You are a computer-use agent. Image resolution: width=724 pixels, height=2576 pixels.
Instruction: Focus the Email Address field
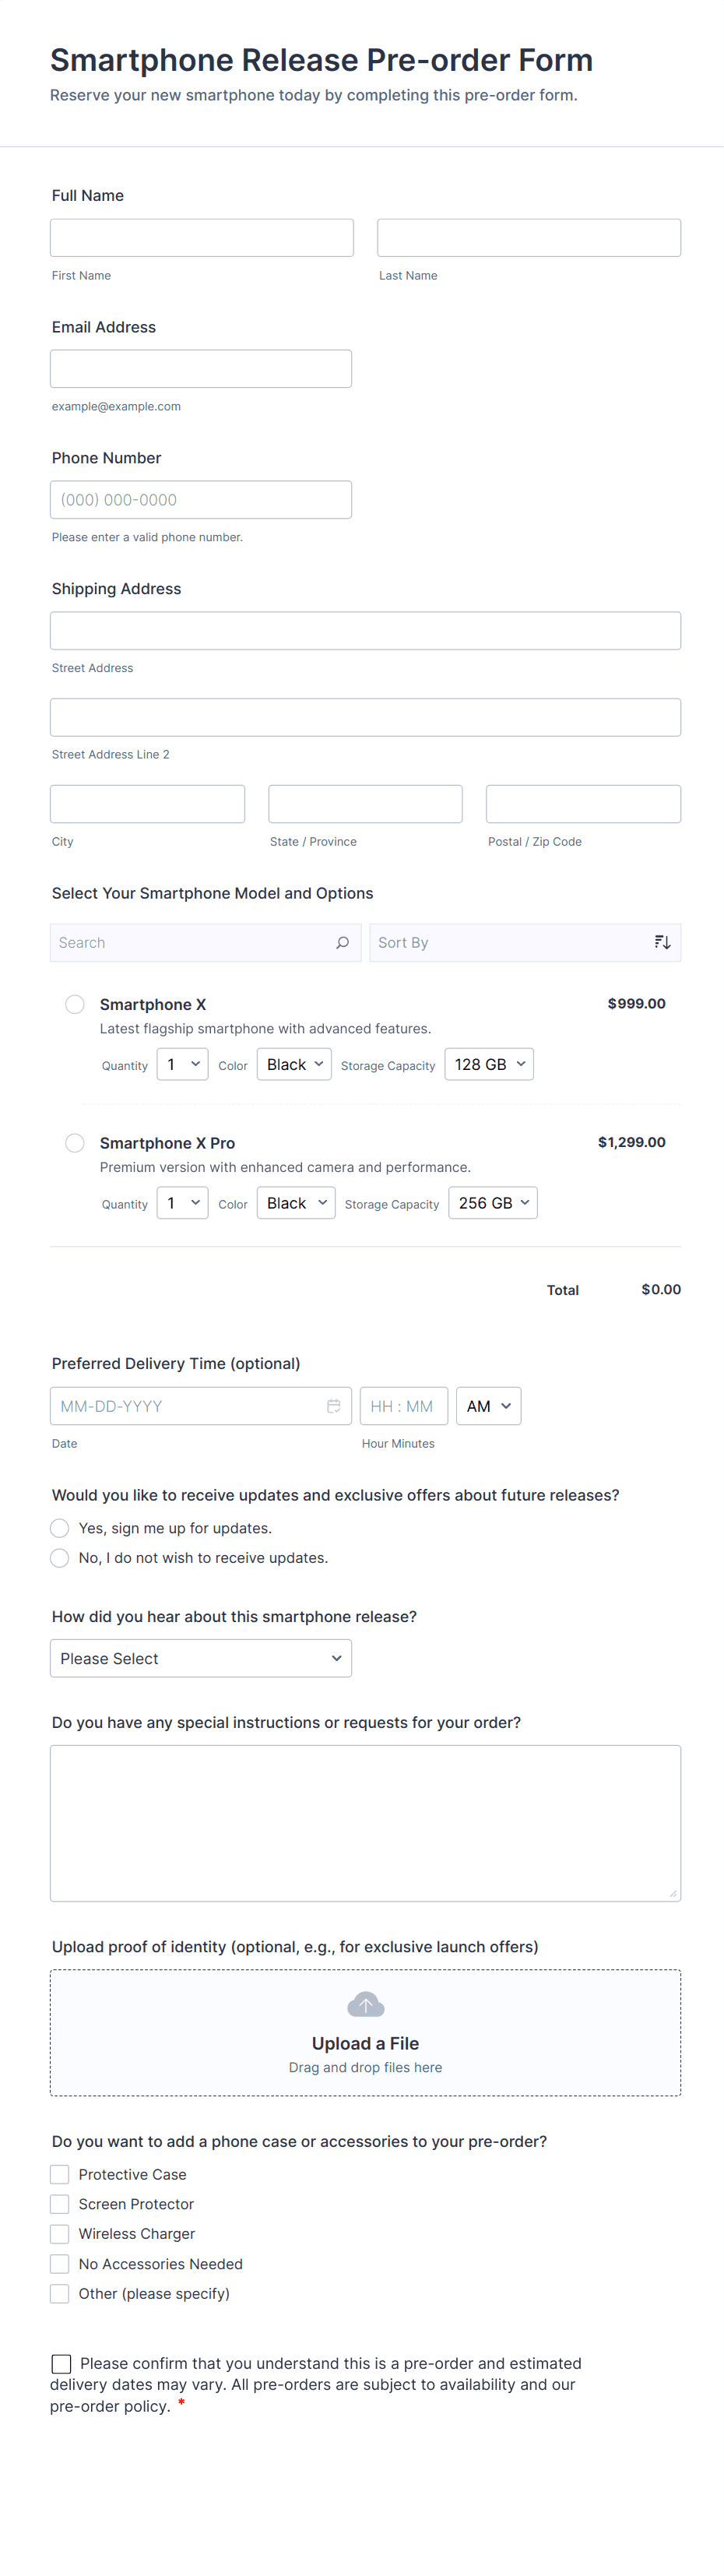201,369
